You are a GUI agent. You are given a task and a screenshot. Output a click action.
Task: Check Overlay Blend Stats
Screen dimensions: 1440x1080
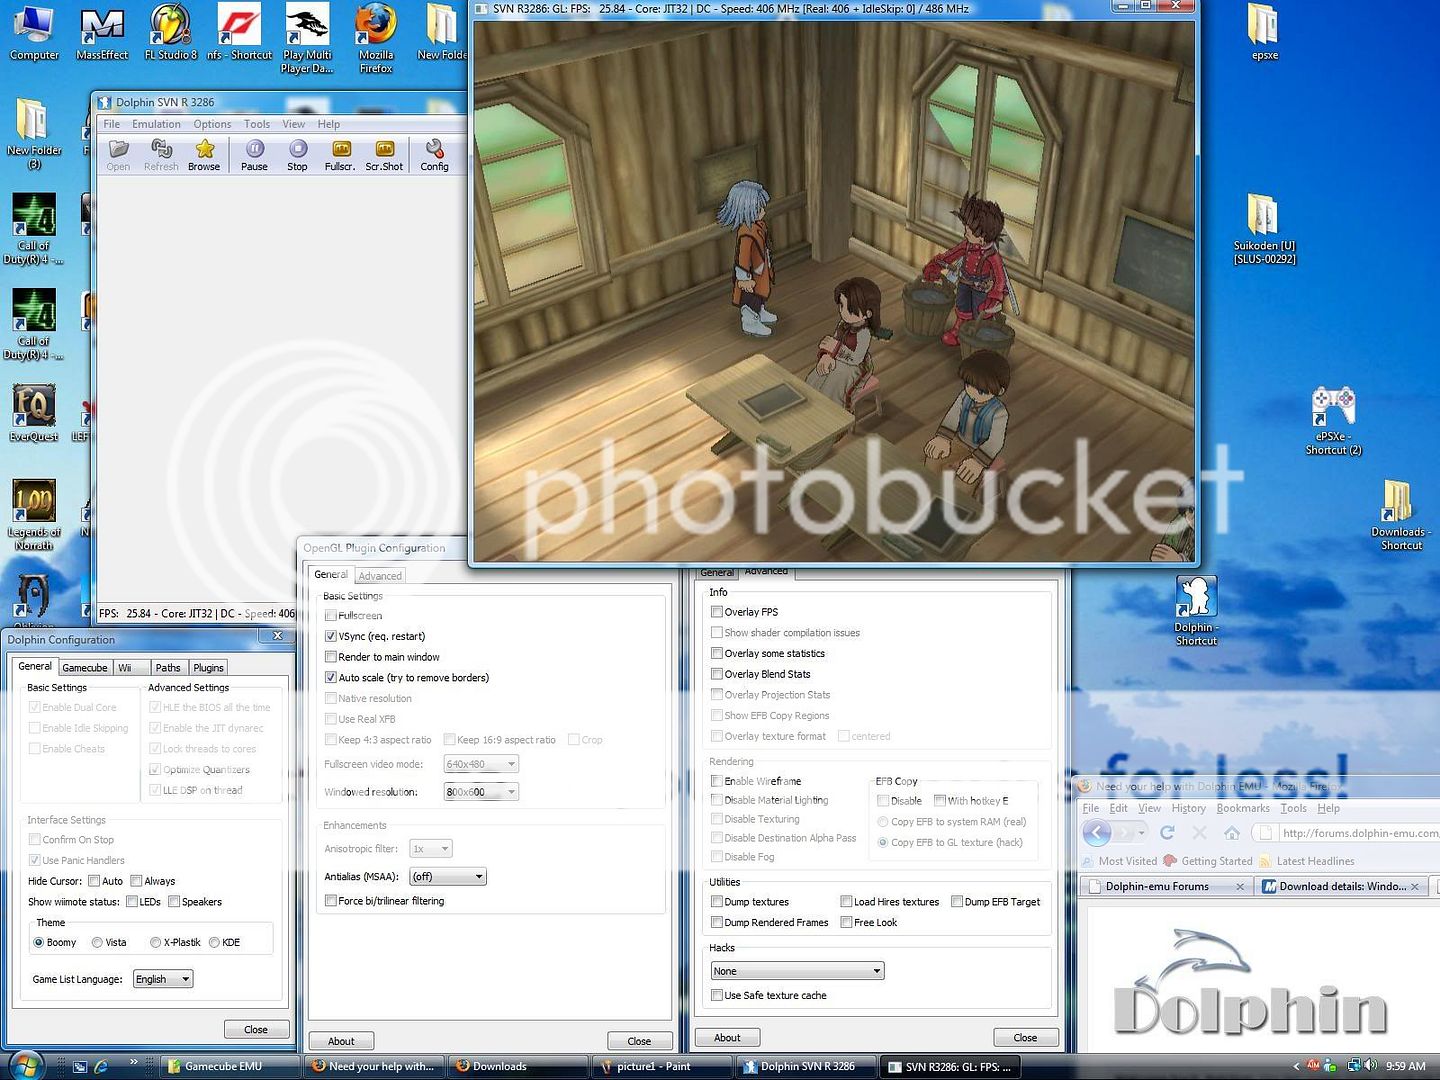717,674
